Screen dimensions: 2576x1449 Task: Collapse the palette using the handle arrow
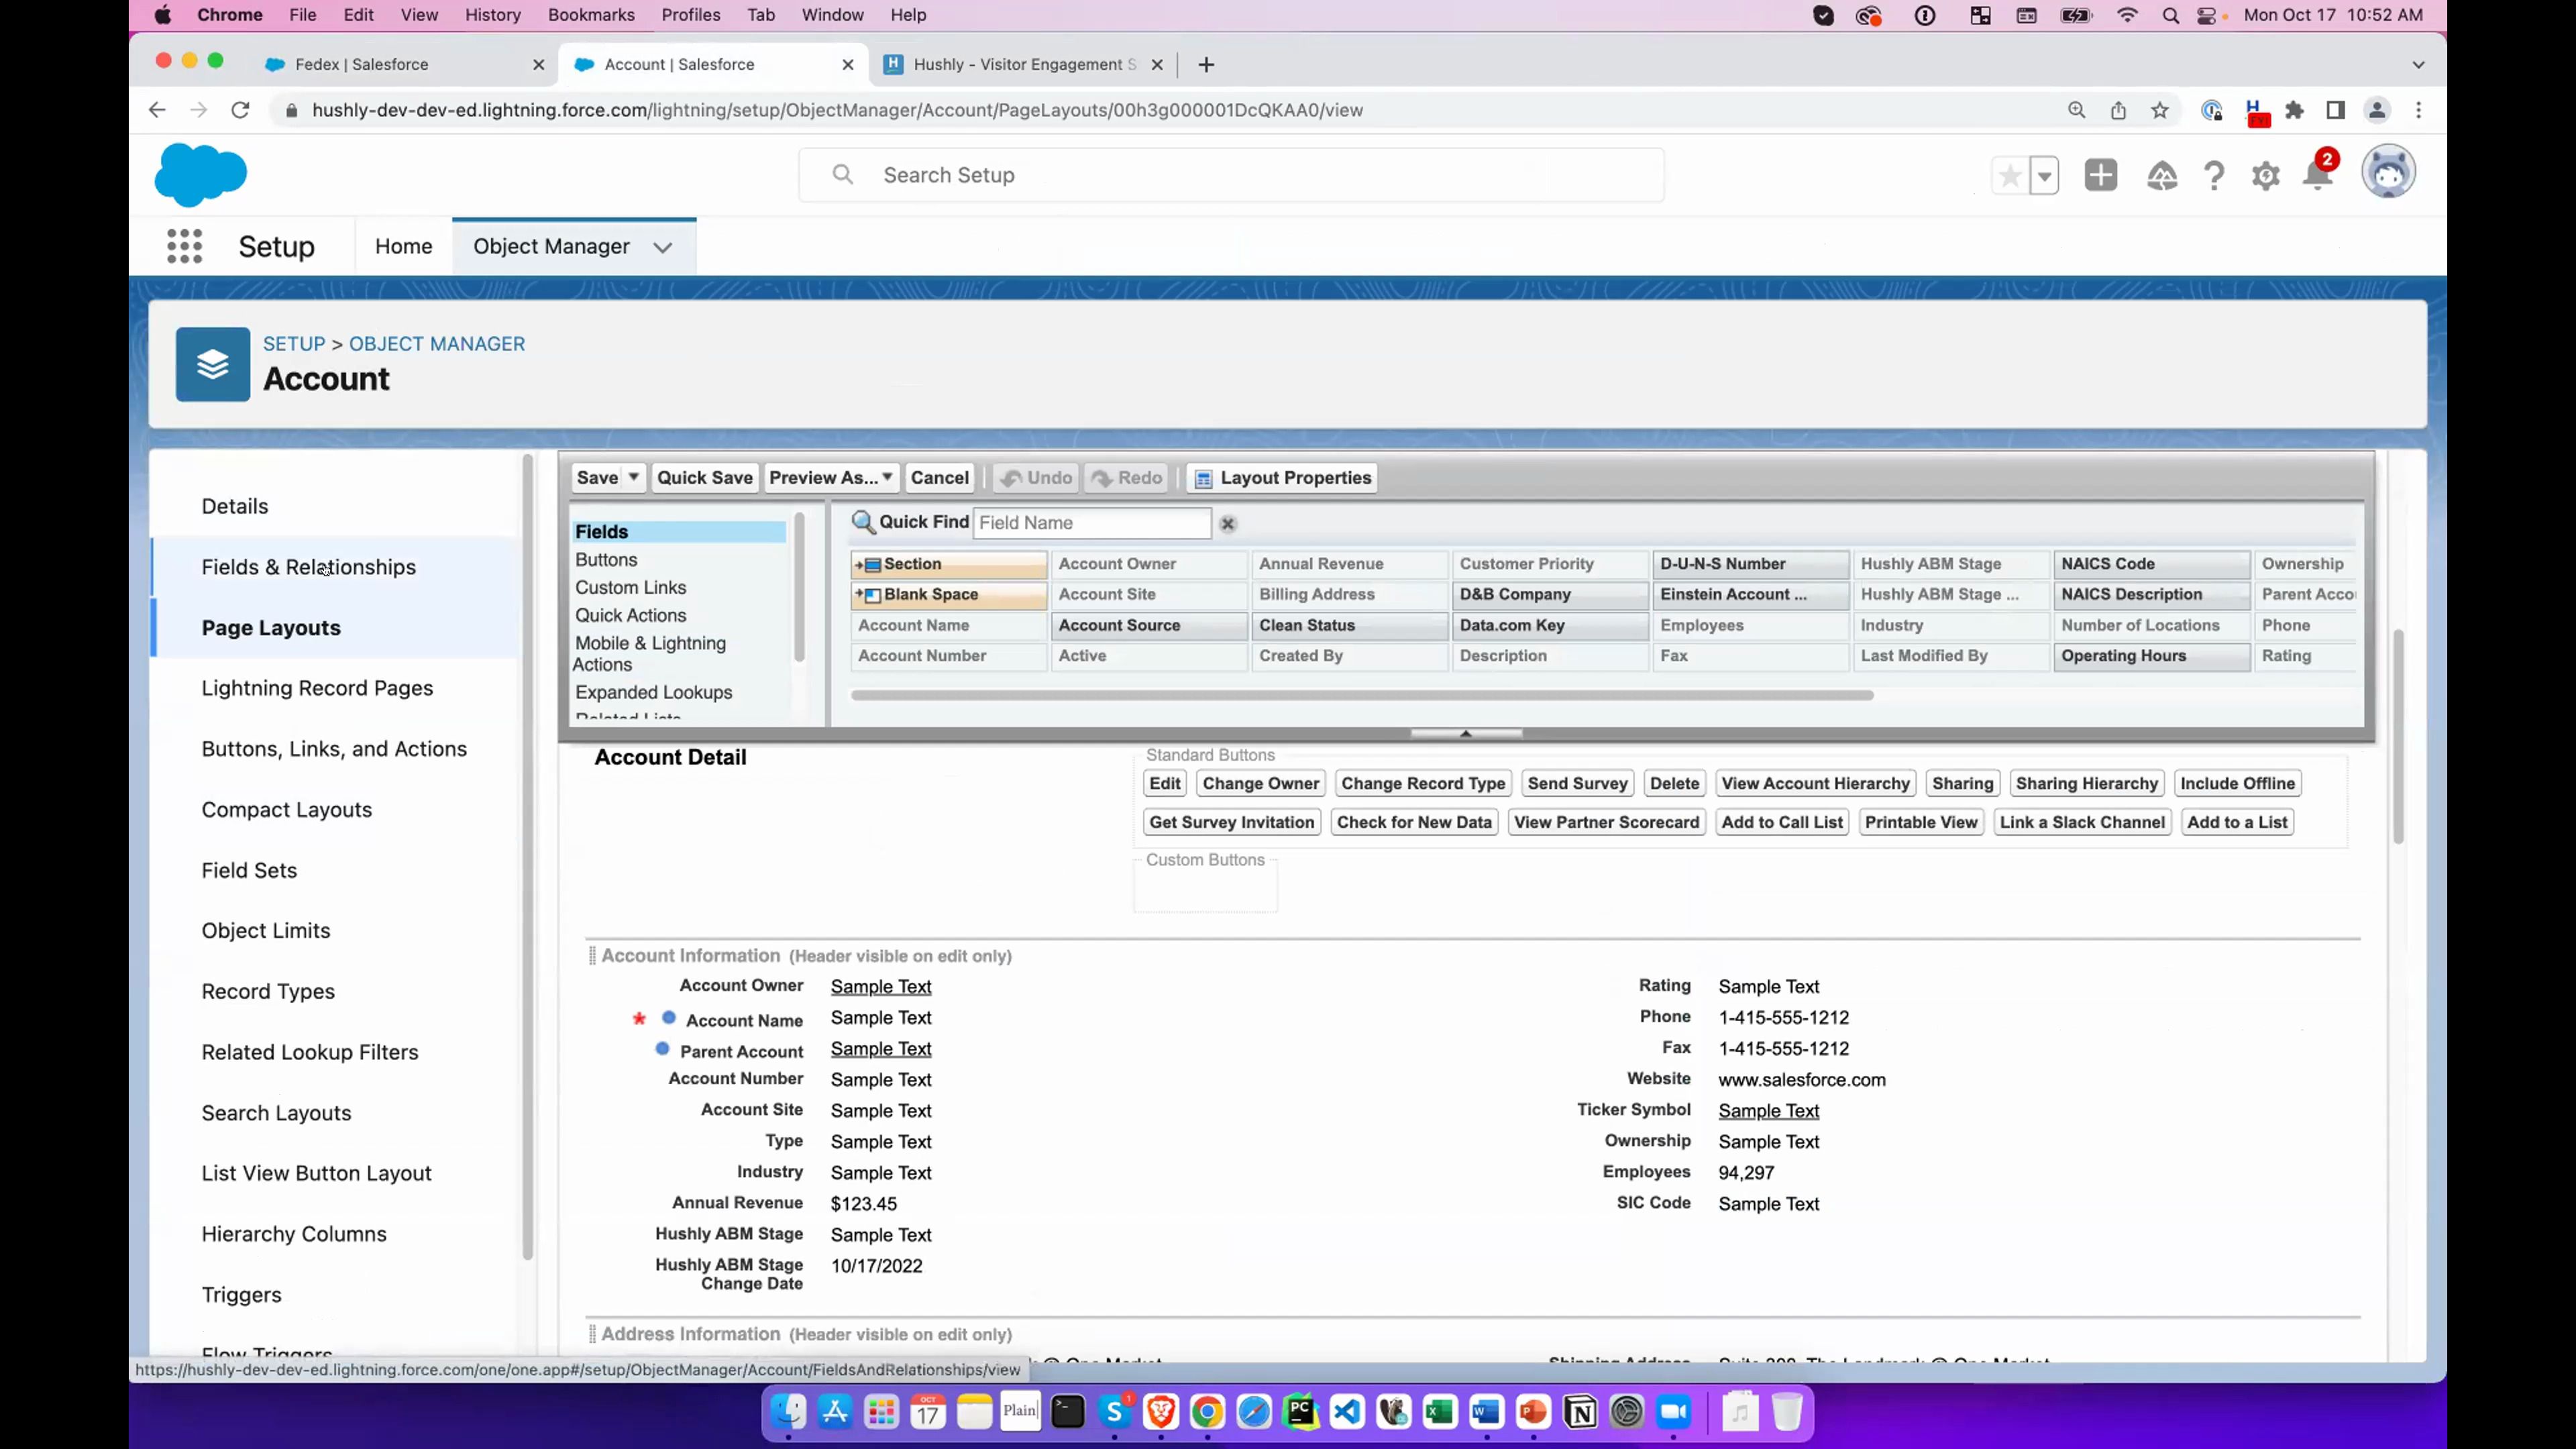pyautogui.click(x=1465, y=733)
